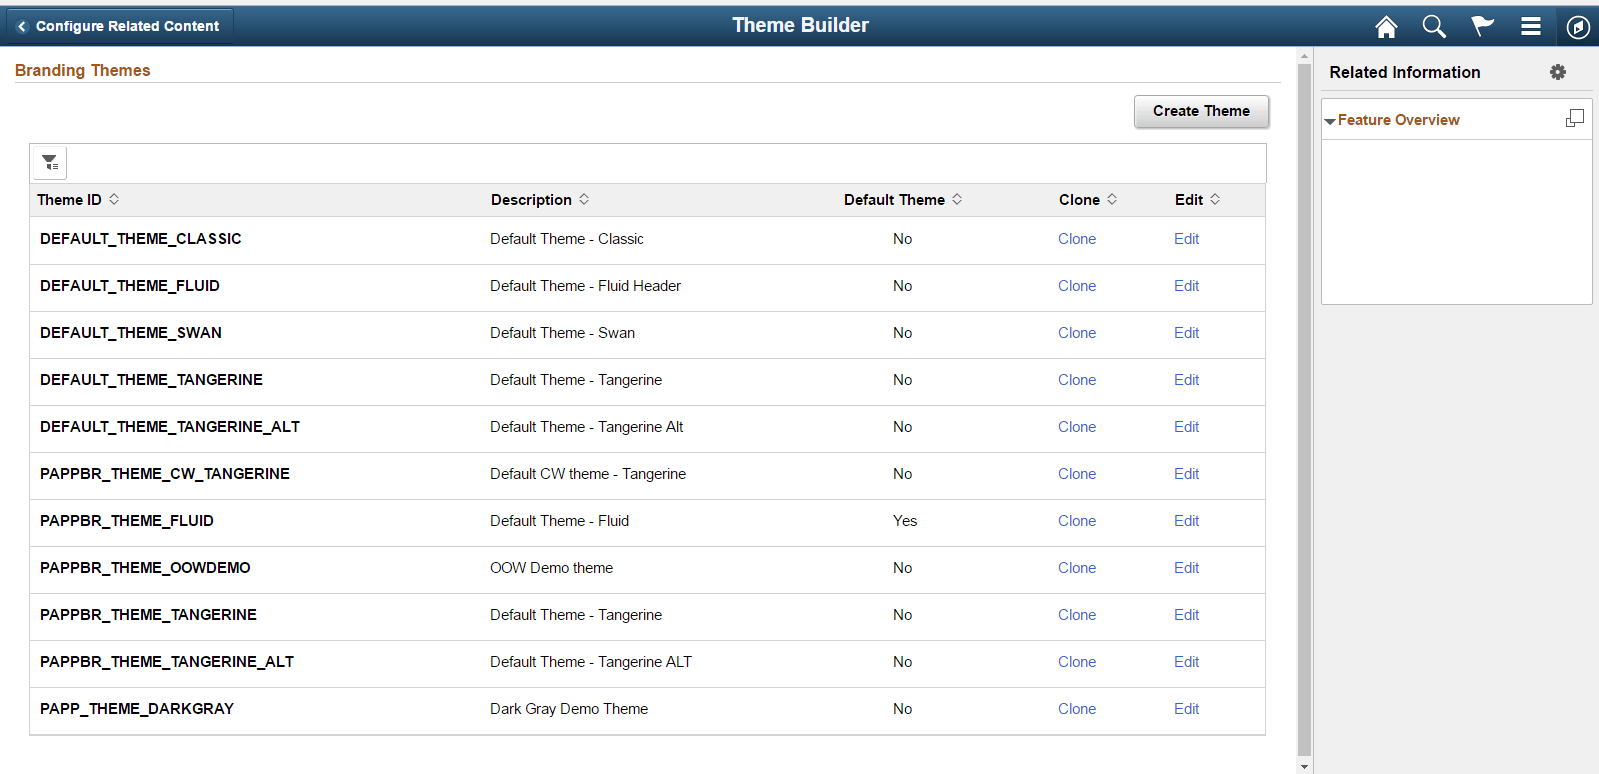The height and width of the screenshot is (774, 1599).
Task: Click 'Dark Gray Demo Theme' description
Action: pyautogui.click(x=569, y=709)
